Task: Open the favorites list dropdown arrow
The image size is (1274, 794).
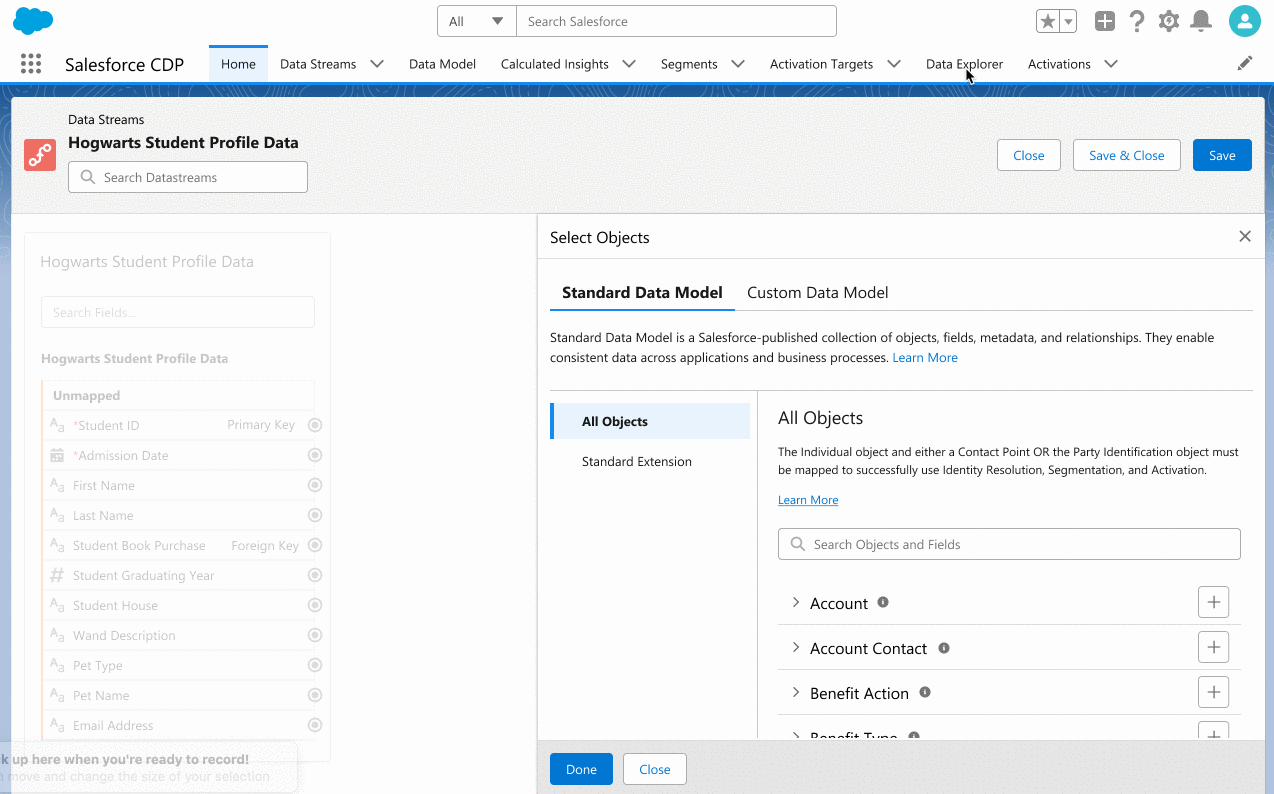Action: pyautogui.click(x=1068, y=21)
